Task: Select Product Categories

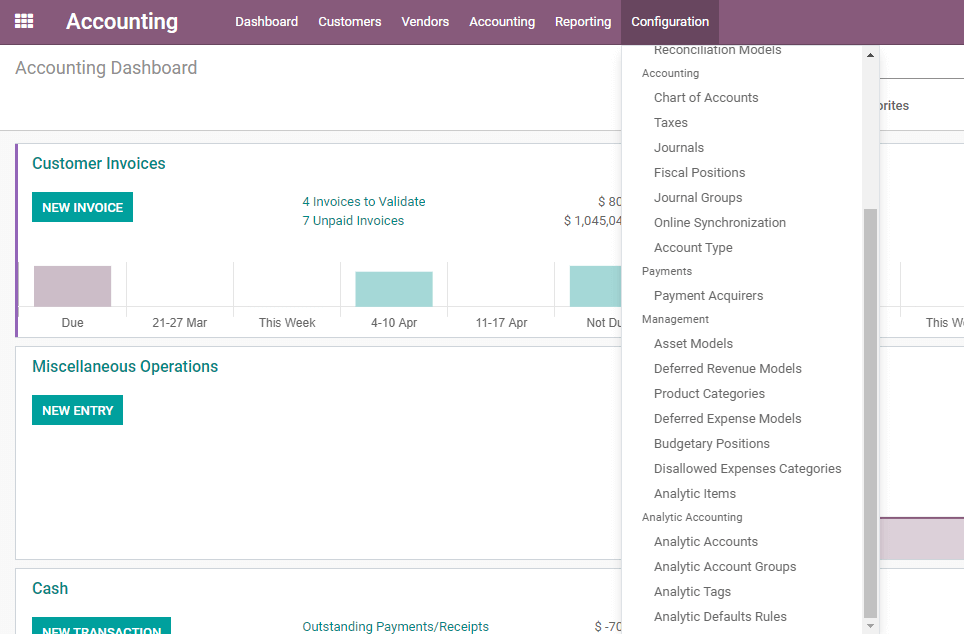Action: 709,394
